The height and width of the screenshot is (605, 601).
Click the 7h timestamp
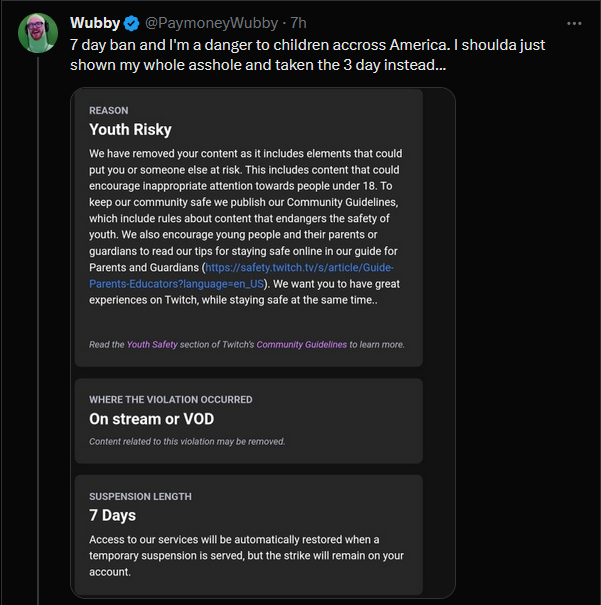tap(299, 23)
